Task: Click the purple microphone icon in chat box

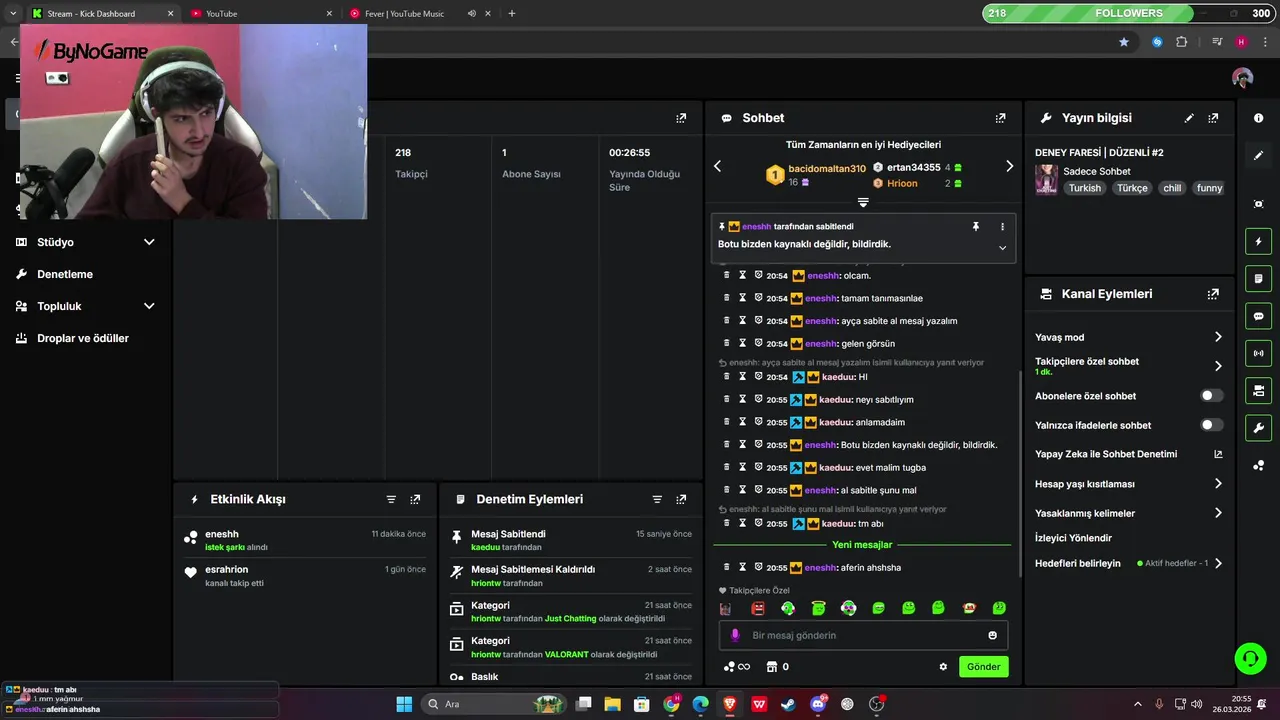Action: click(735, 635)
